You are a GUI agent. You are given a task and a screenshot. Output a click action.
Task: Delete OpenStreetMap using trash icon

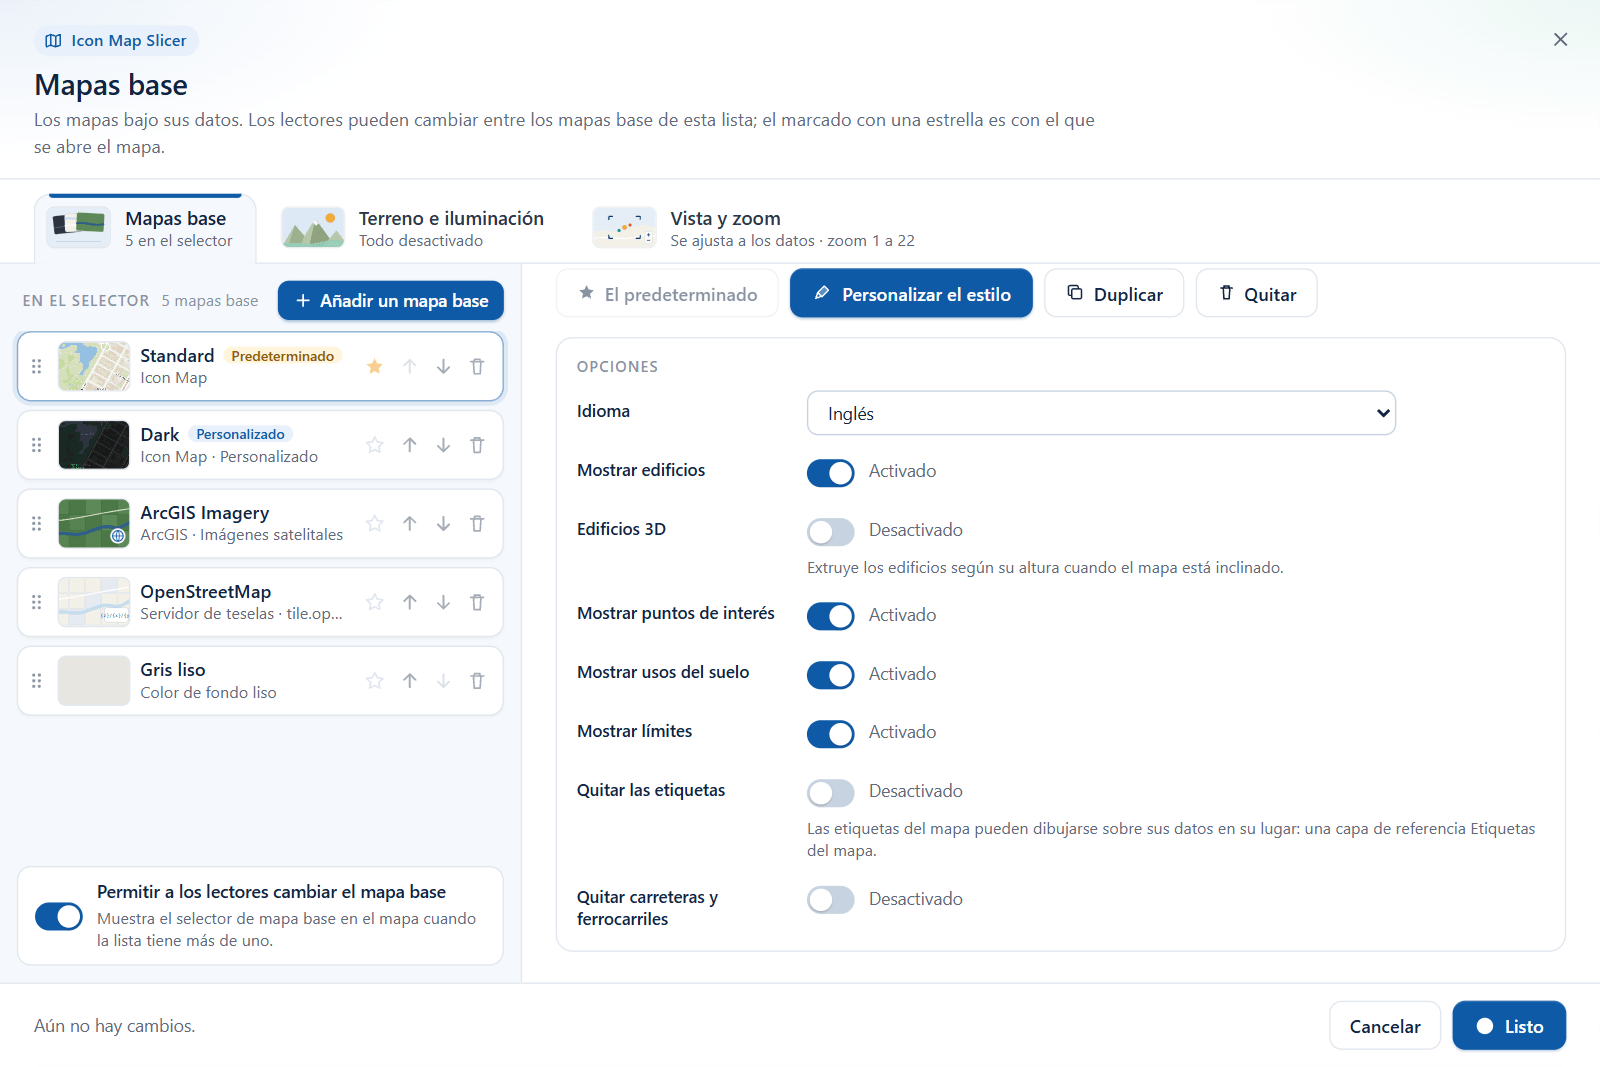pyautogui.click(x=477, y=602)
